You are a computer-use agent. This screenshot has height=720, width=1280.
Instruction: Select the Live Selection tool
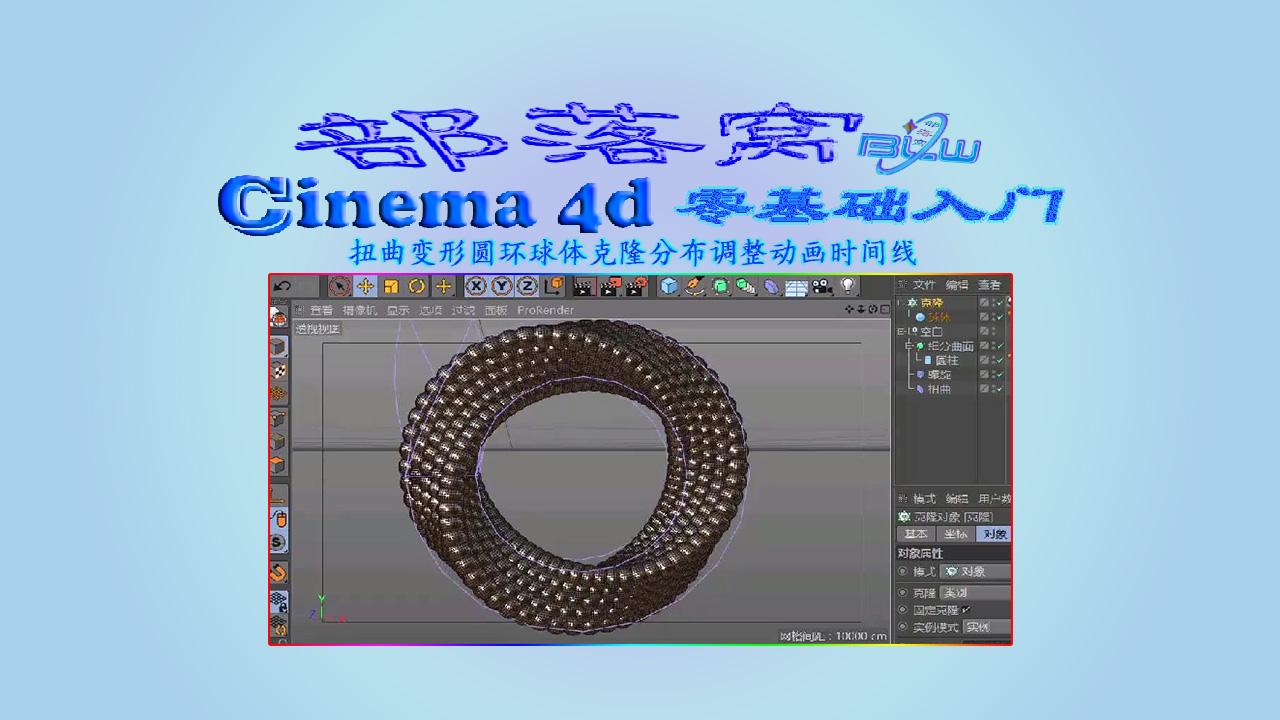click(x=340, y=286)
